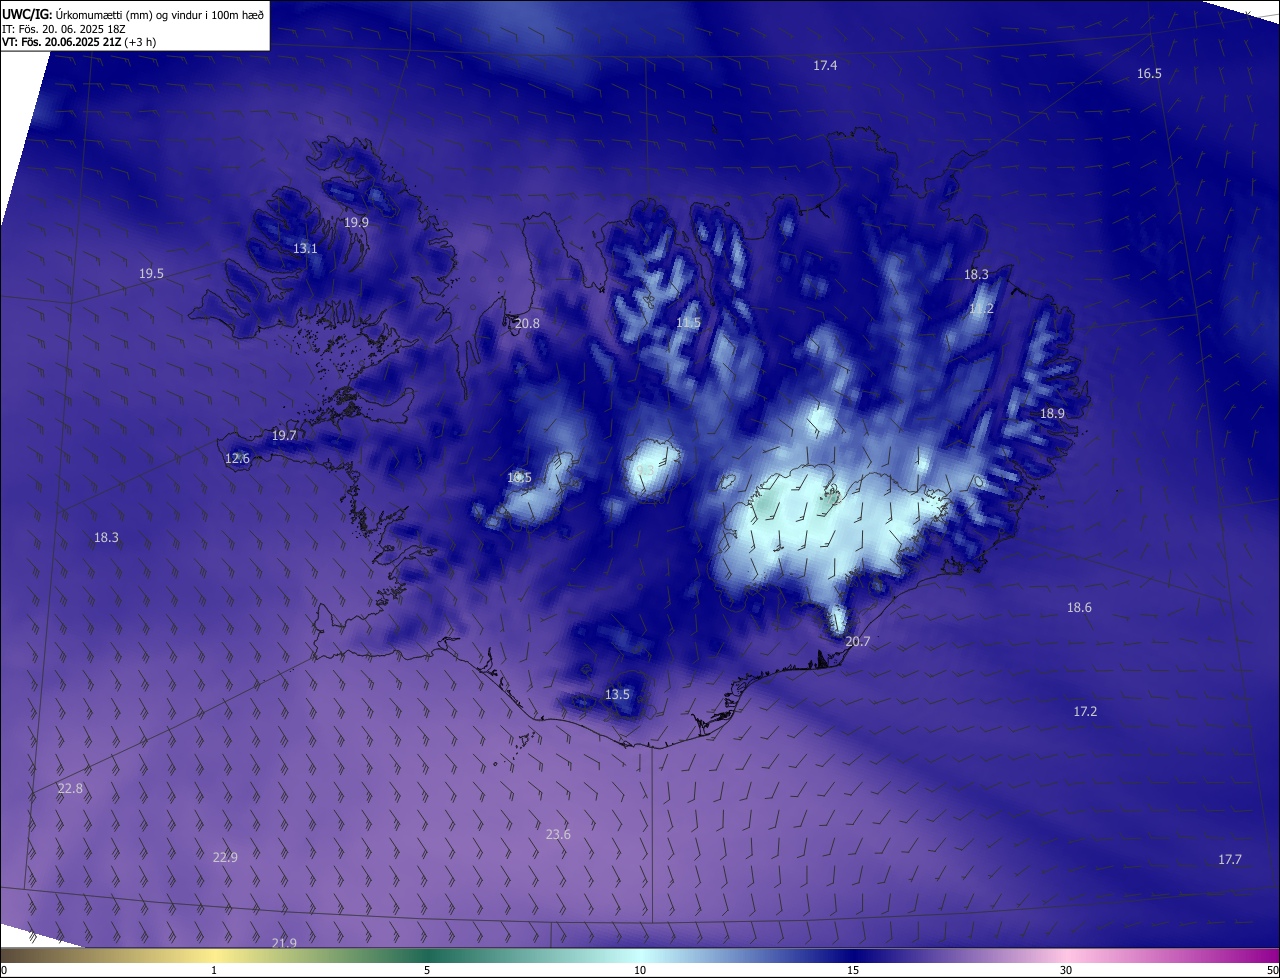Click the color scale tick labeled 5
This screenshot has width=1280, height=978.
point(427,970)
